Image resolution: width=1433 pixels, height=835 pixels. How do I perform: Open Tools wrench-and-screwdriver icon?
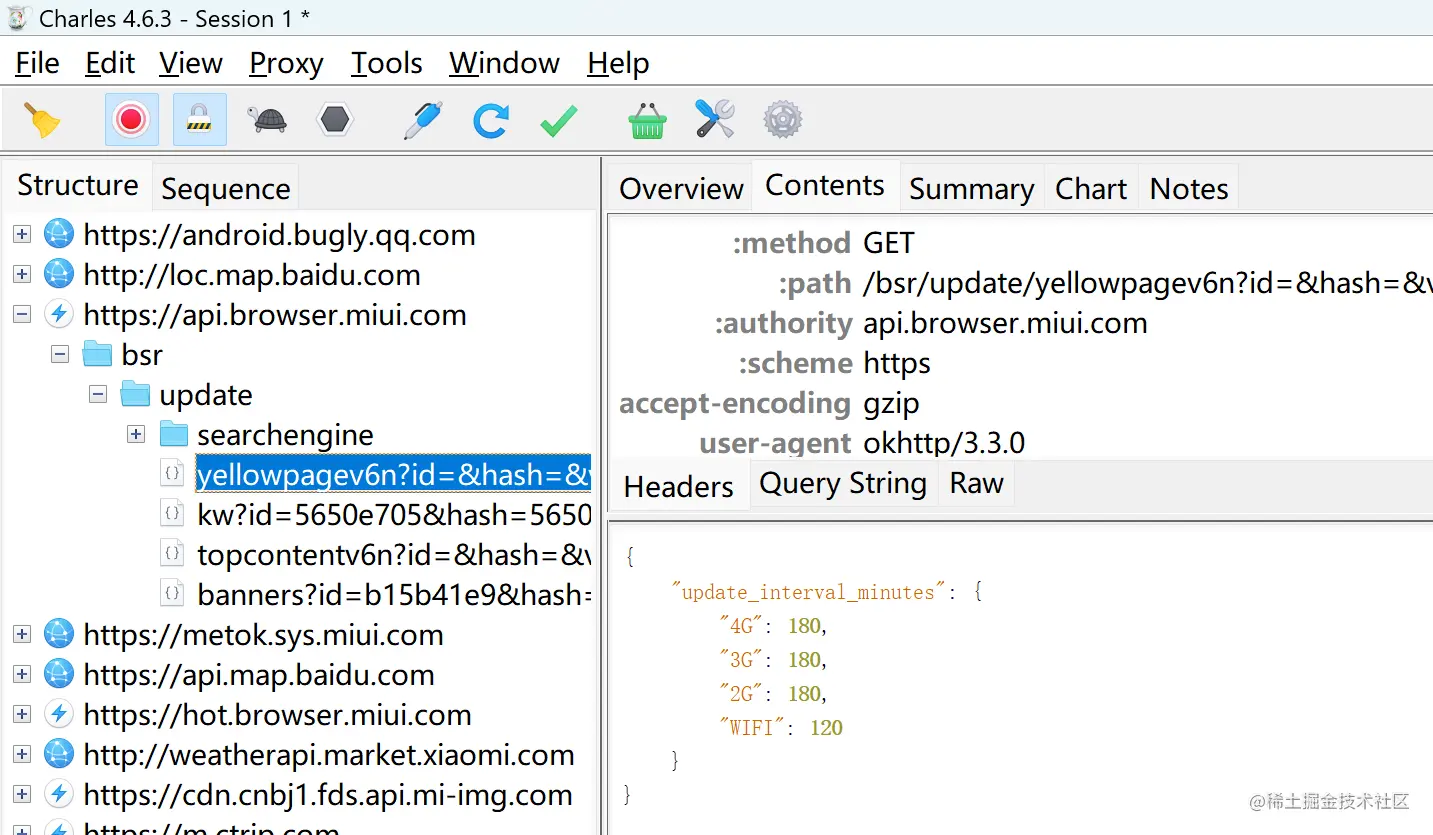715,120
